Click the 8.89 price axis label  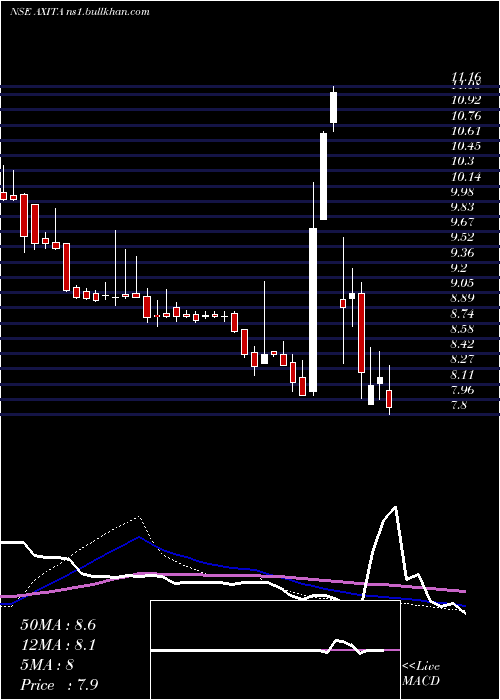pos(463,298)
